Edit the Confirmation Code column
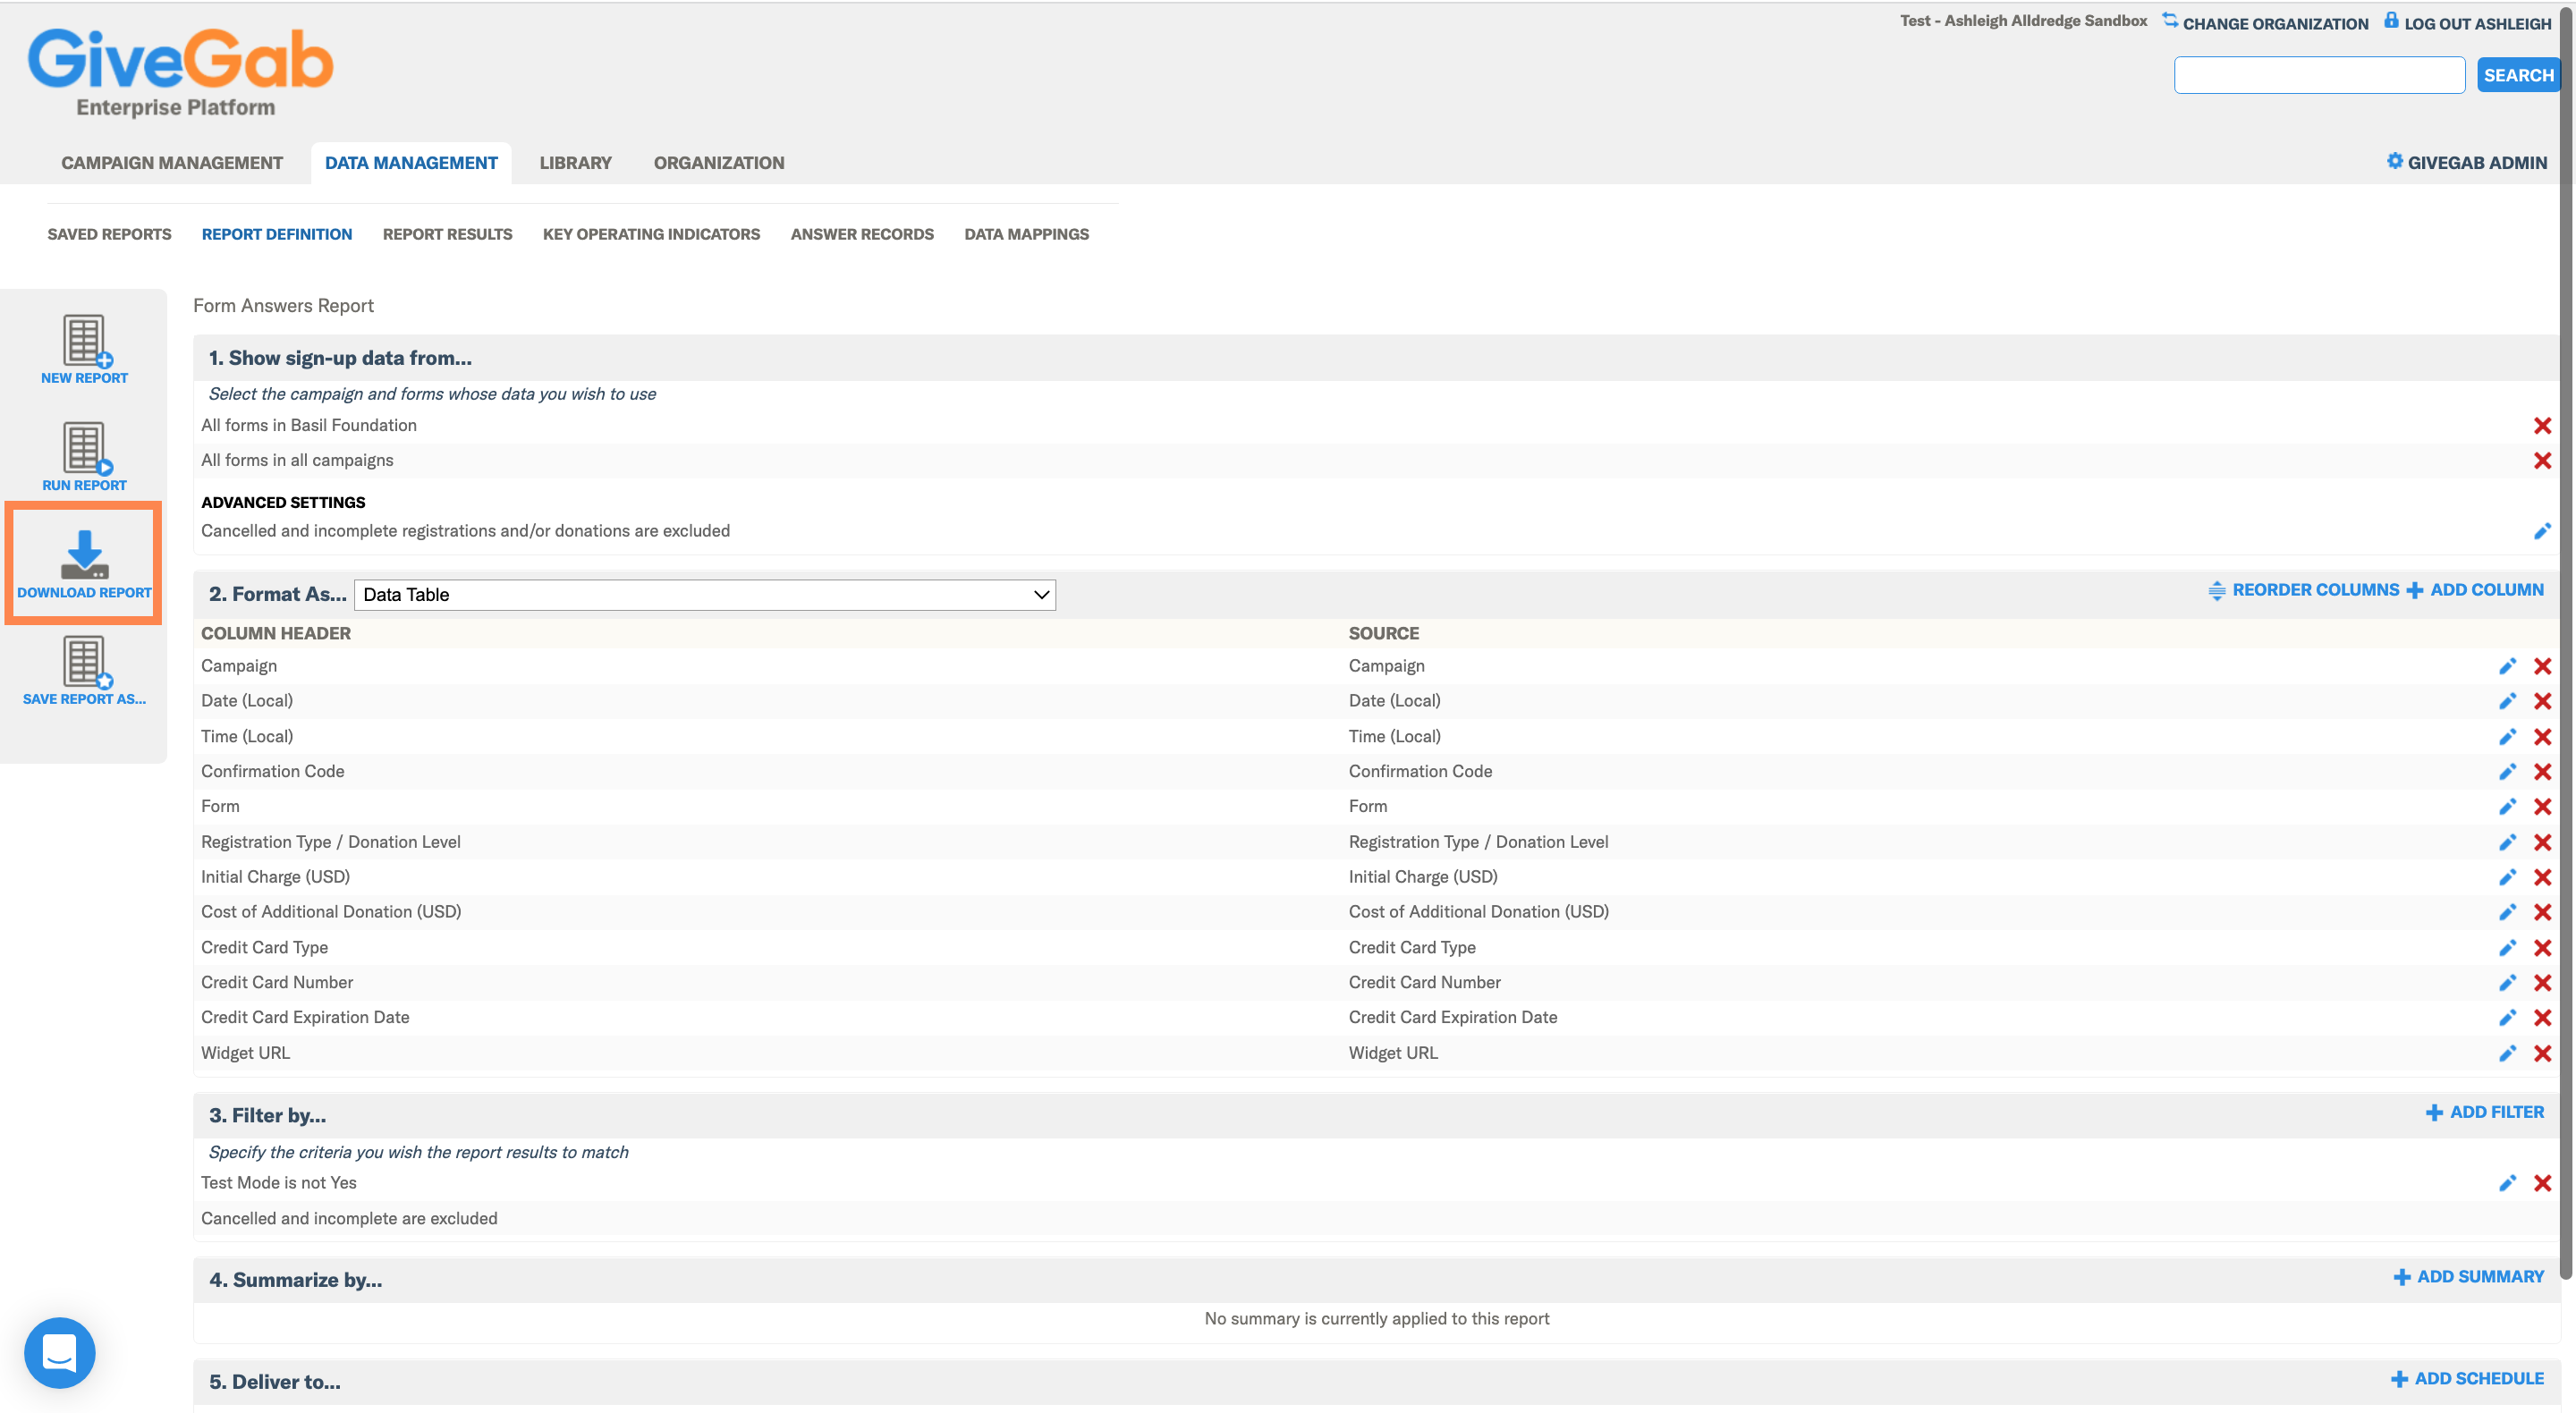 coord(2507,772)
